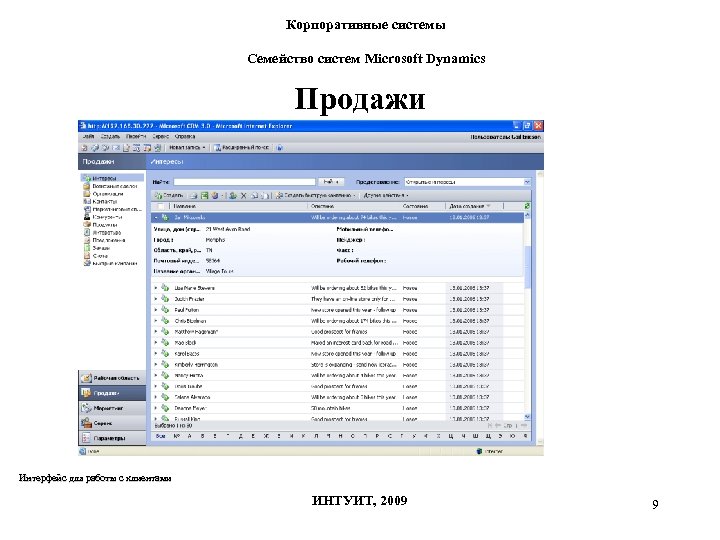The width and height of the screenshot is (720, 540).
Task: Open the Параметры navigation section
Action: (x=112, y=438)
